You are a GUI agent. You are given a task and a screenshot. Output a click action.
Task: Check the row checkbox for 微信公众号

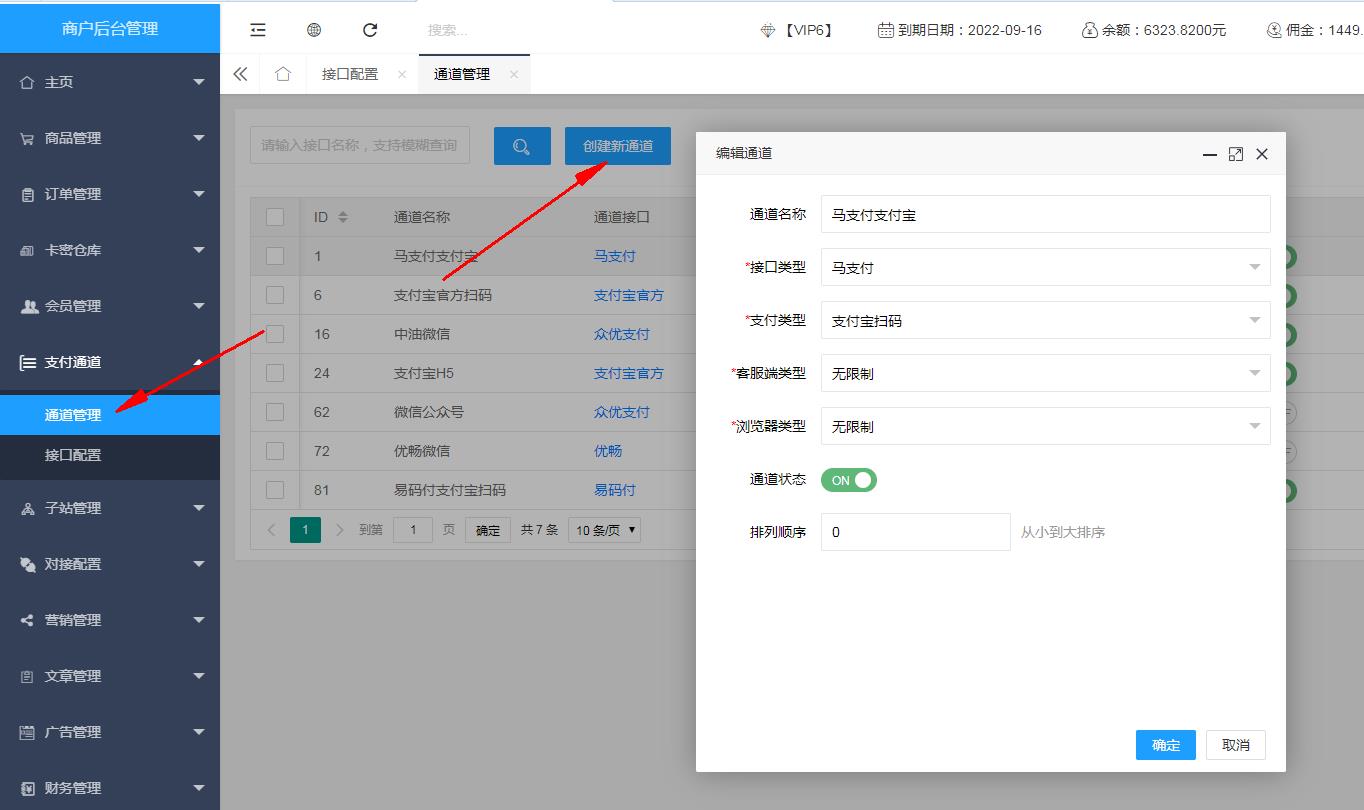click(x=275, y=412)
